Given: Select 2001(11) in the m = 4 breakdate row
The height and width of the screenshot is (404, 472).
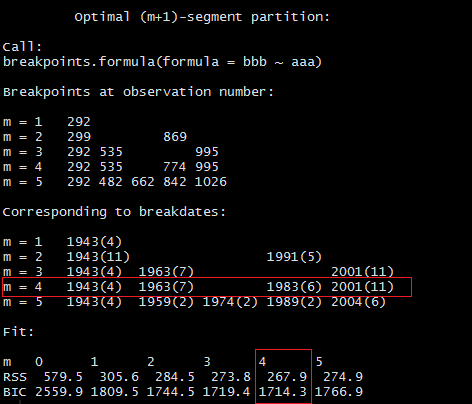Looking at the screenshot, I should pos(362,287).
